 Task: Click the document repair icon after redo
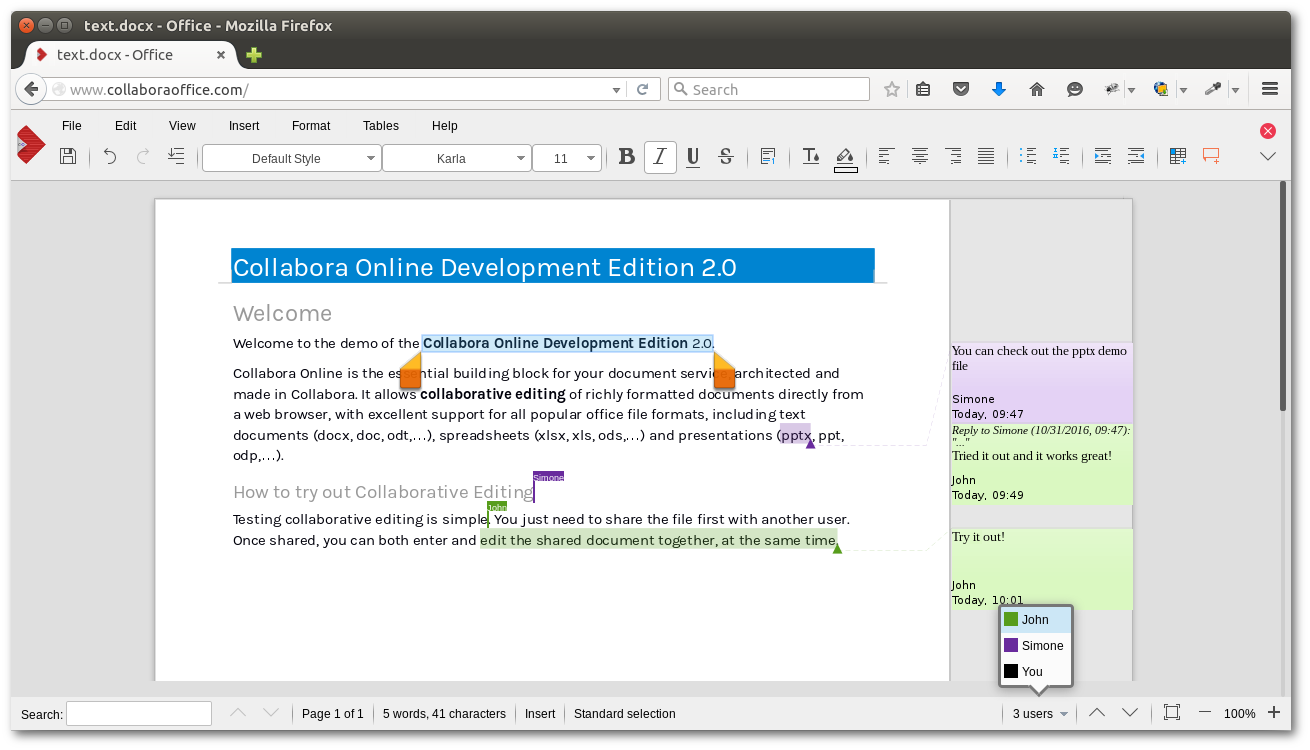tap(176, 156)
